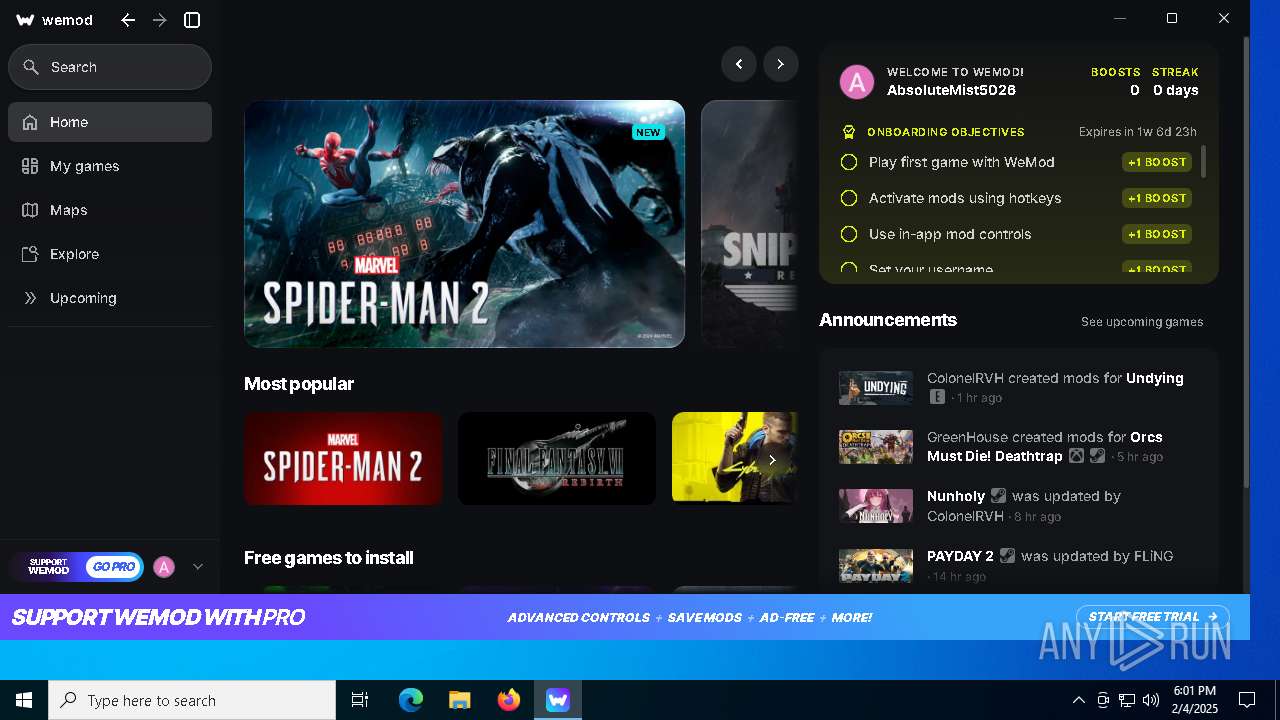The height and width of the screenshot is (720, 1280).
Task: Open the Undying announcement thumbnail
Action: 876,388
